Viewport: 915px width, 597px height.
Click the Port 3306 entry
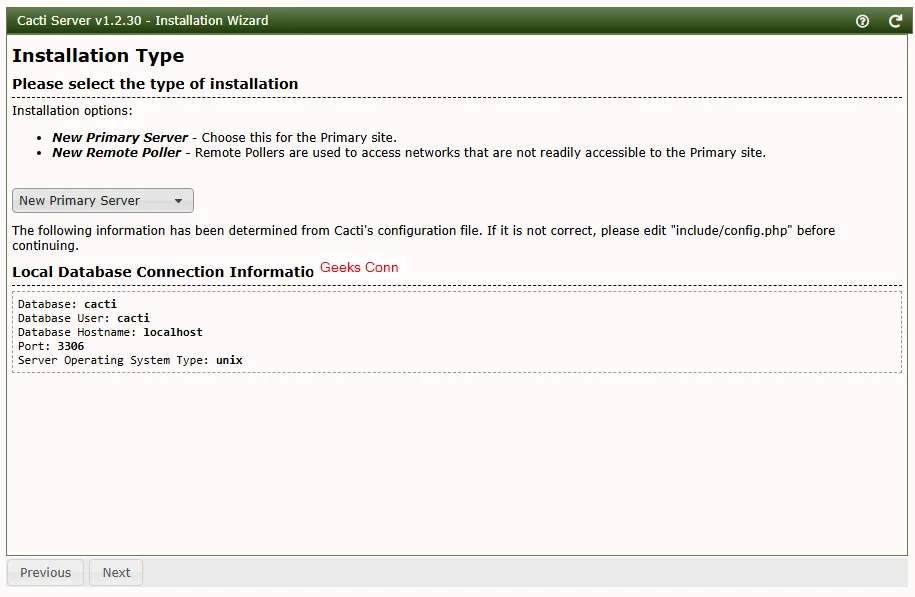coord(51,346)
